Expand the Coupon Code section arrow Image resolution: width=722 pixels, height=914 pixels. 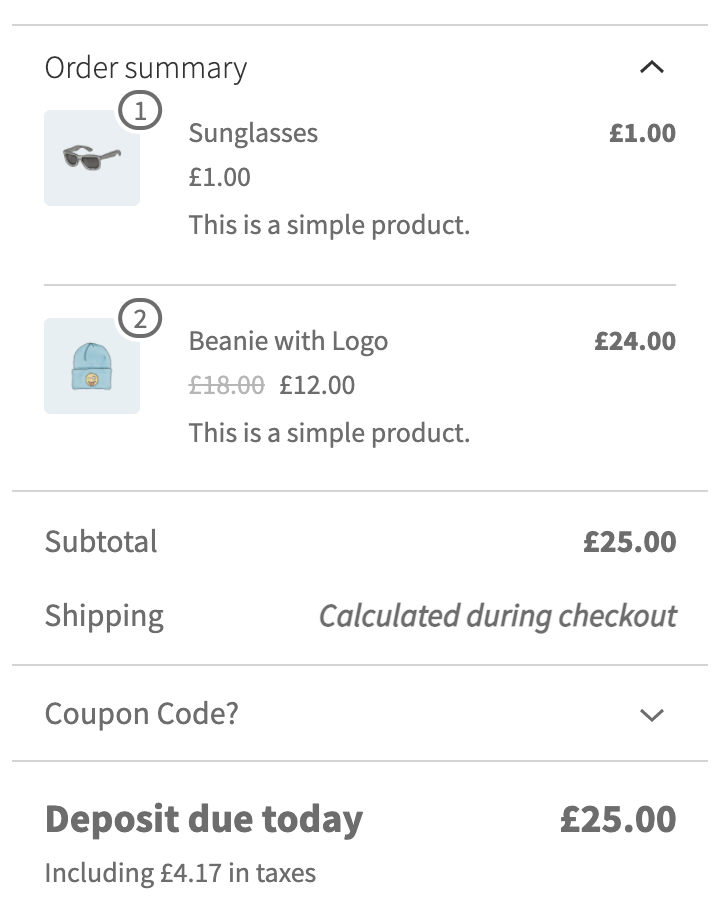click(651, 714)
